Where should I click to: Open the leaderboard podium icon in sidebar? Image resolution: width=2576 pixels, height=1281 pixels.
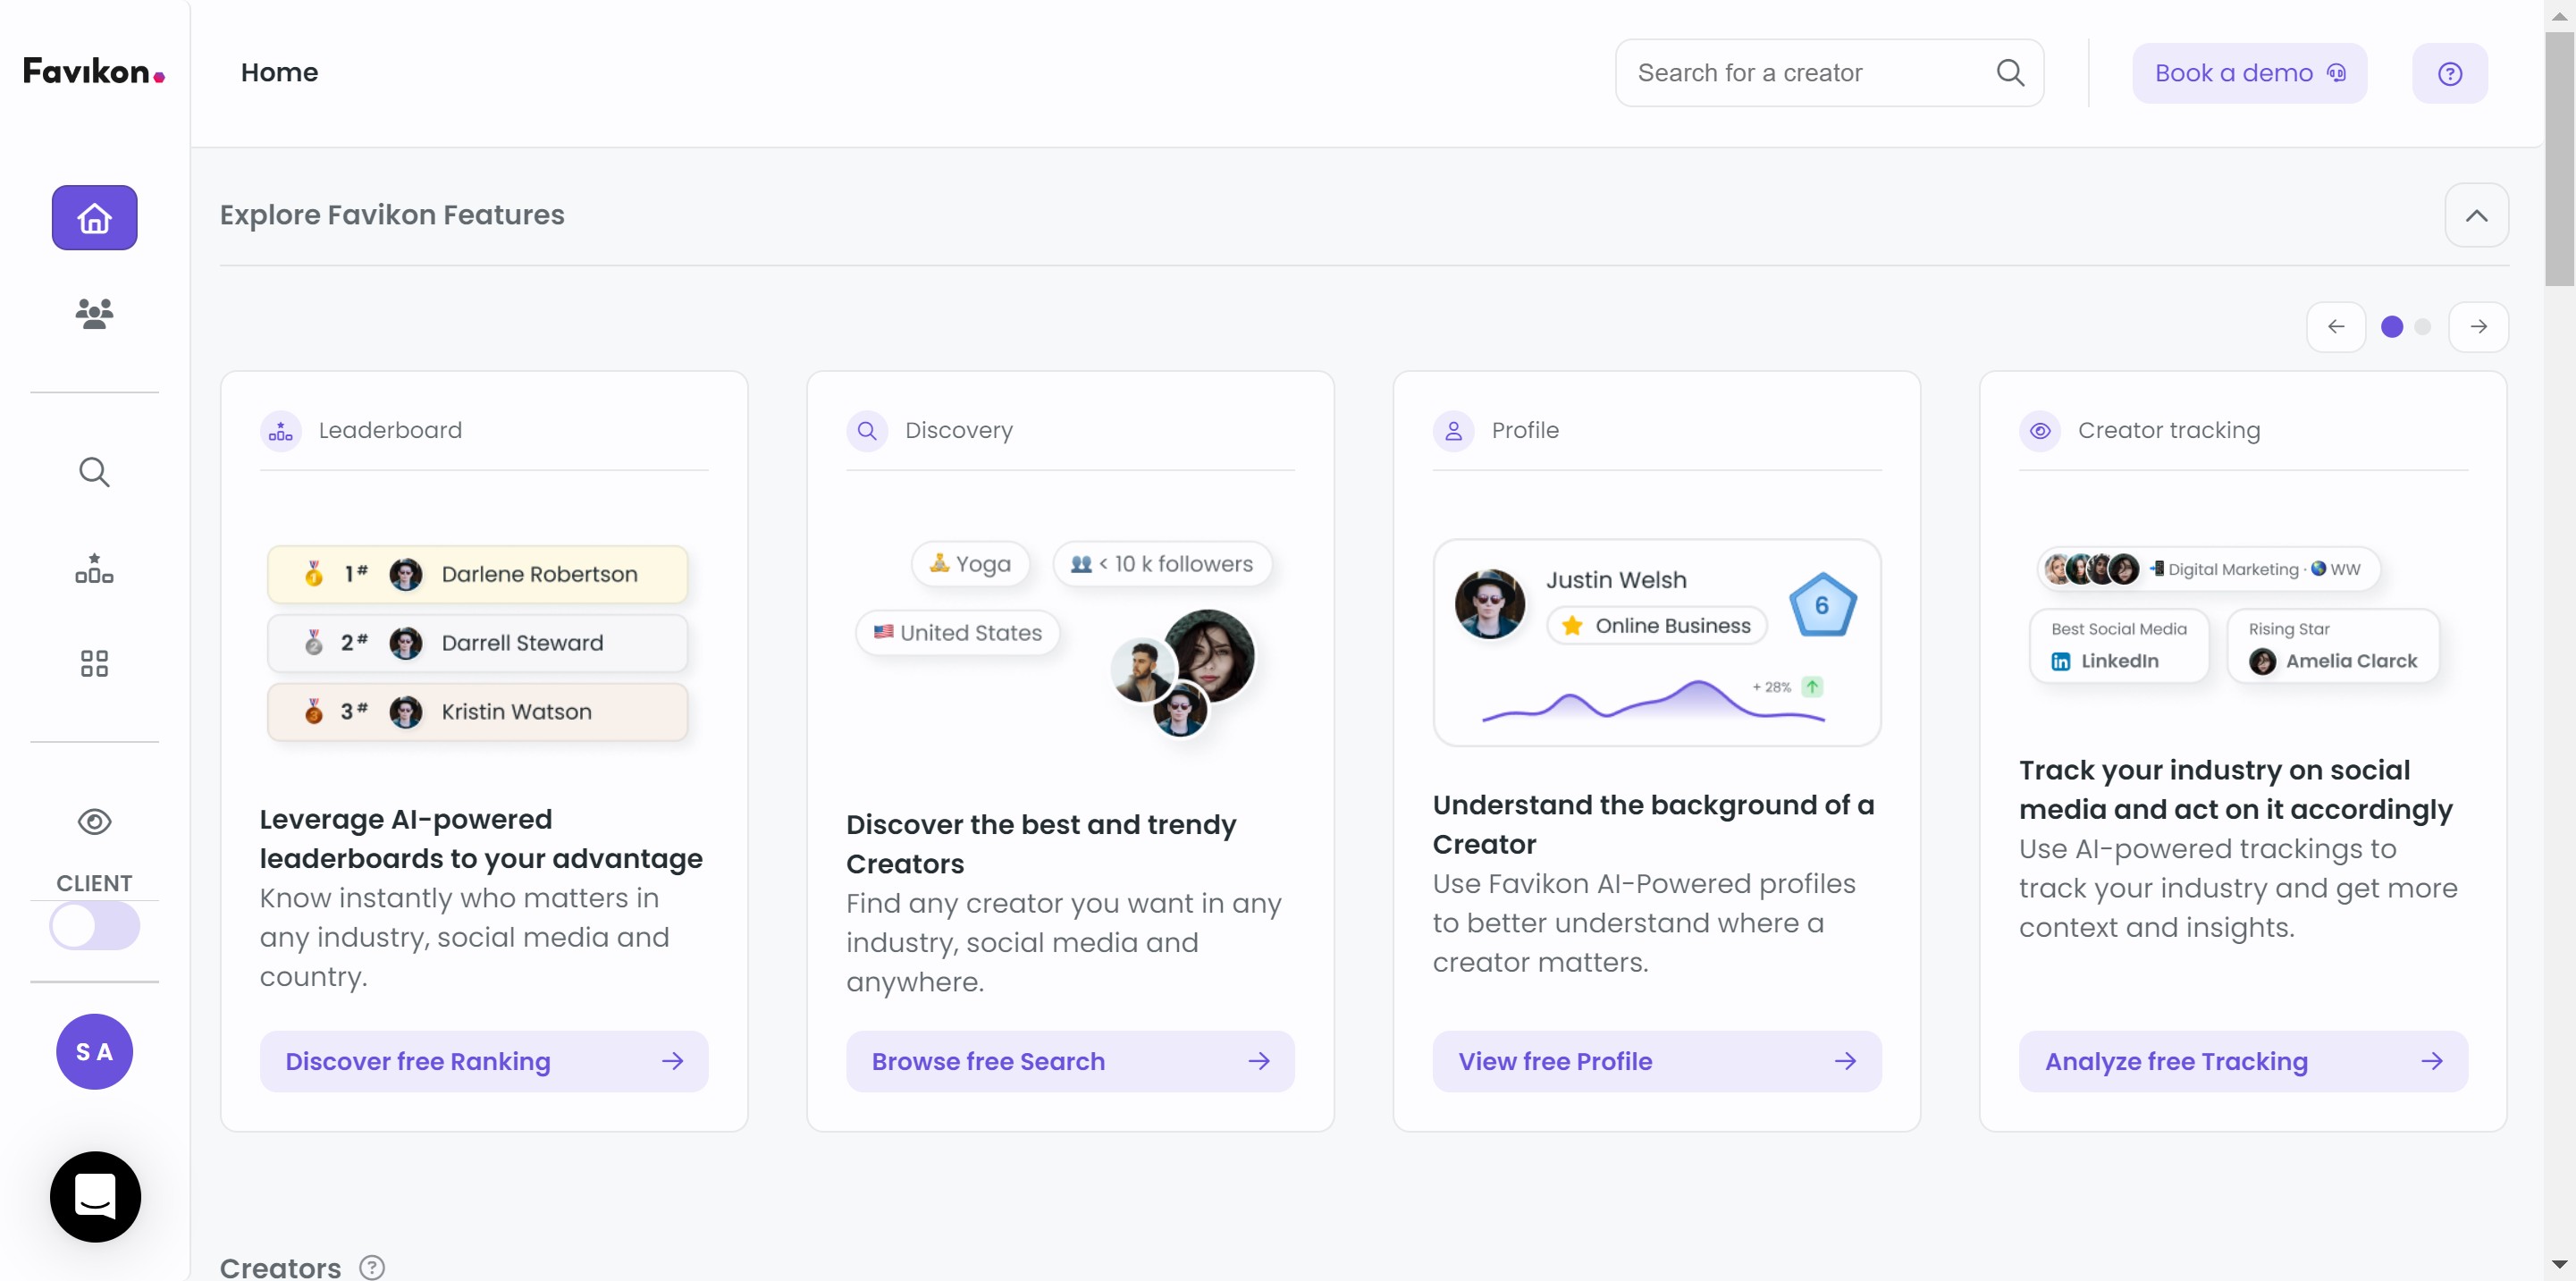coord(94,568)
